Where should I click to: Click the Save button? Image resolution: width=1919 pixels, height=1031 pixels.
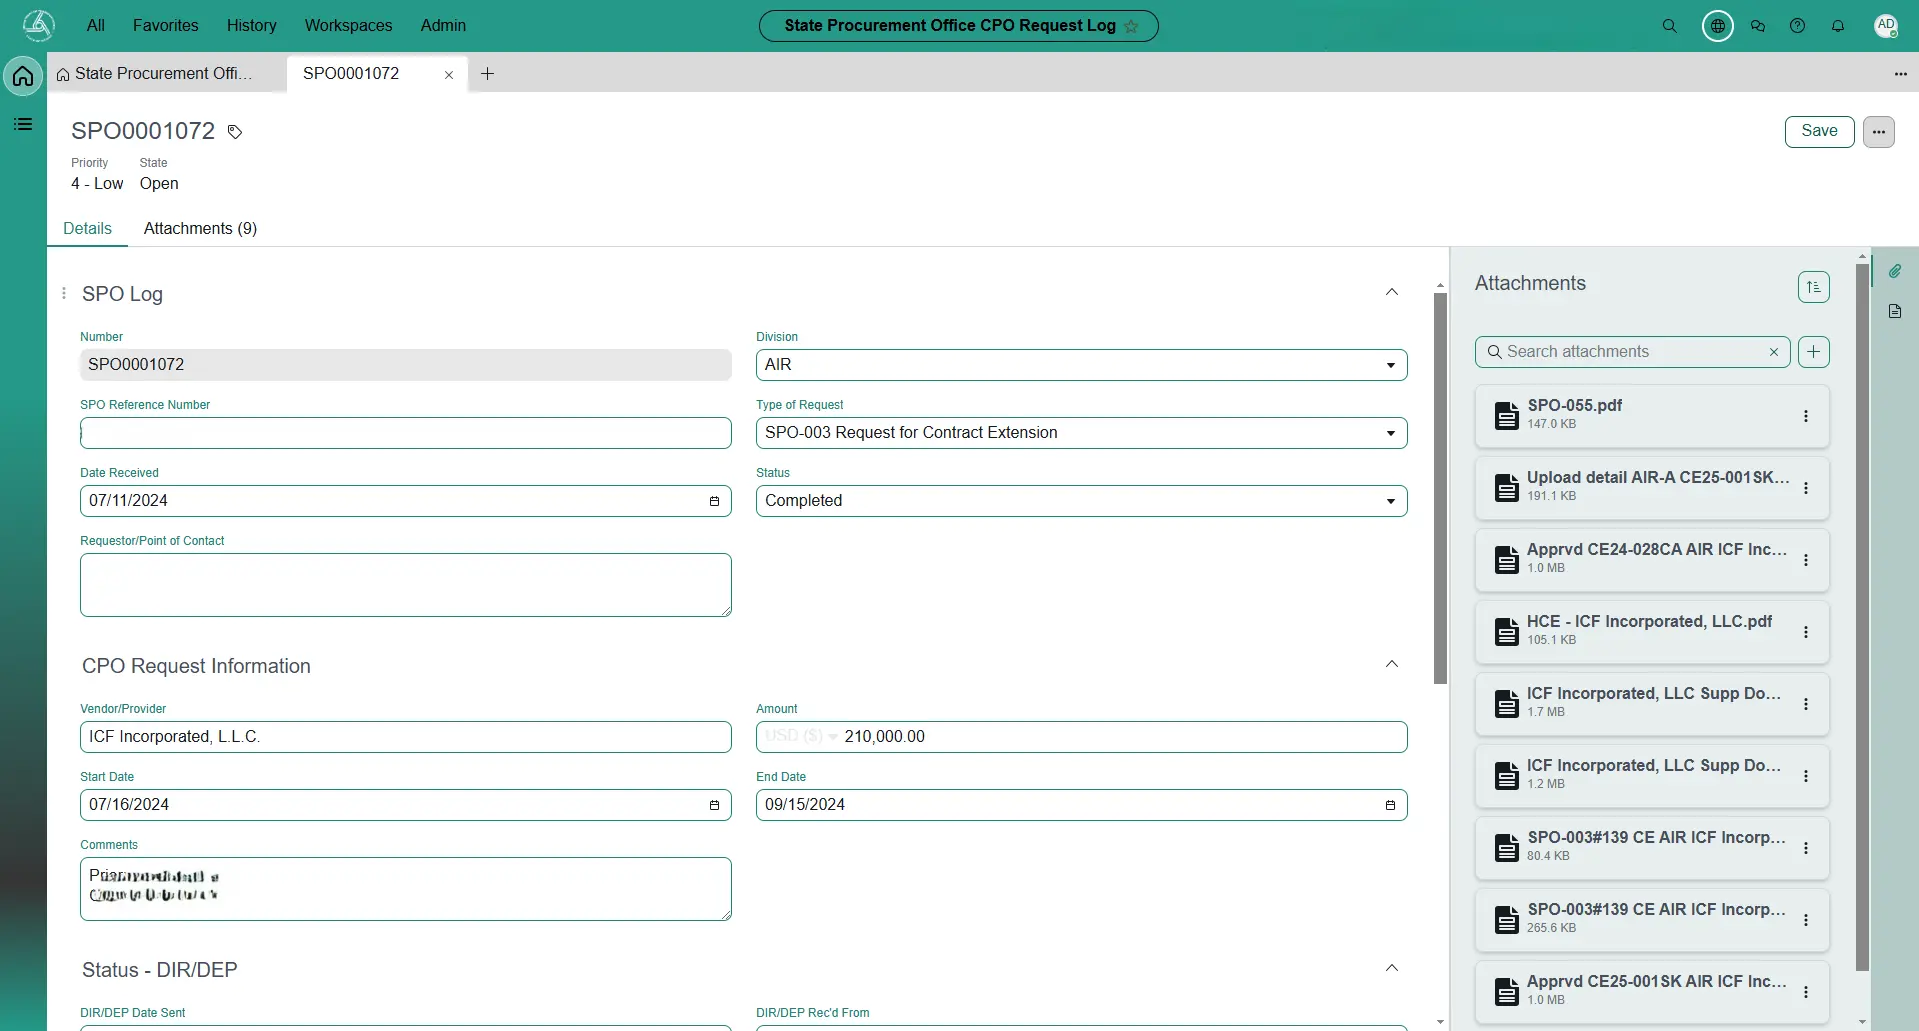(1819, 132)
